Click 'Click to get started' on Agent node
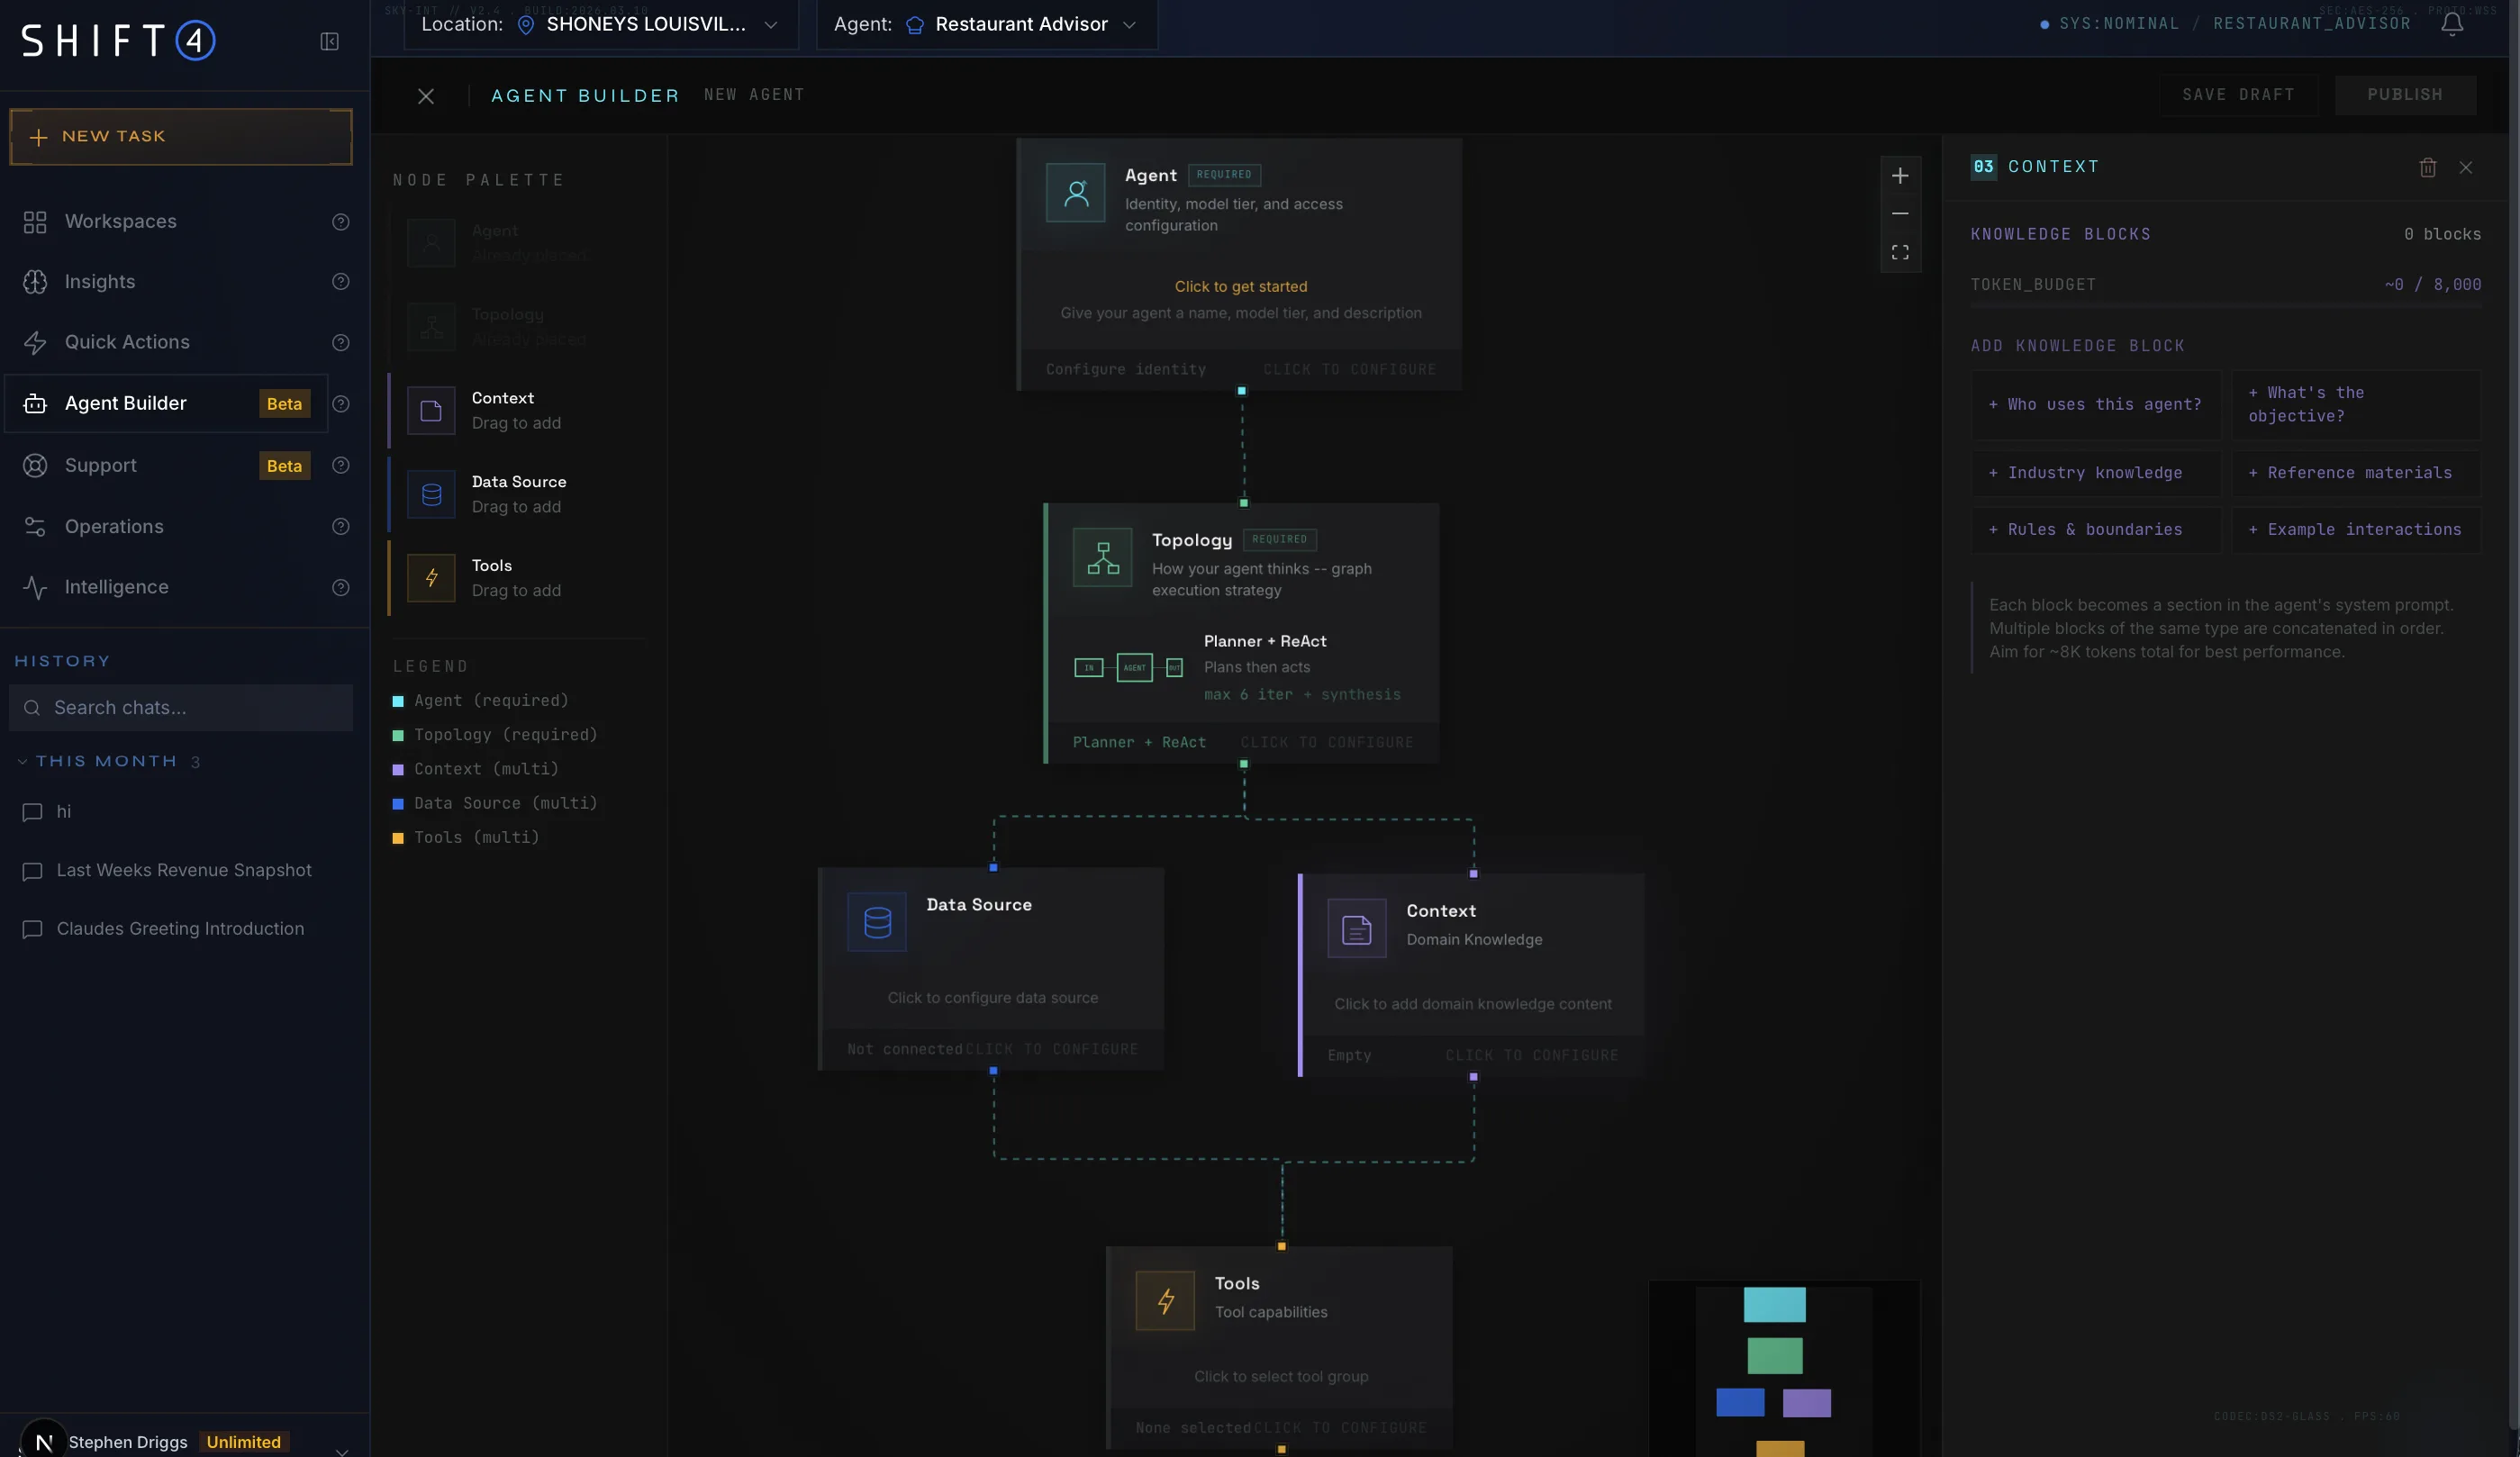Viewport: 2520px width, 1457px height. (x=1240, y=287)
